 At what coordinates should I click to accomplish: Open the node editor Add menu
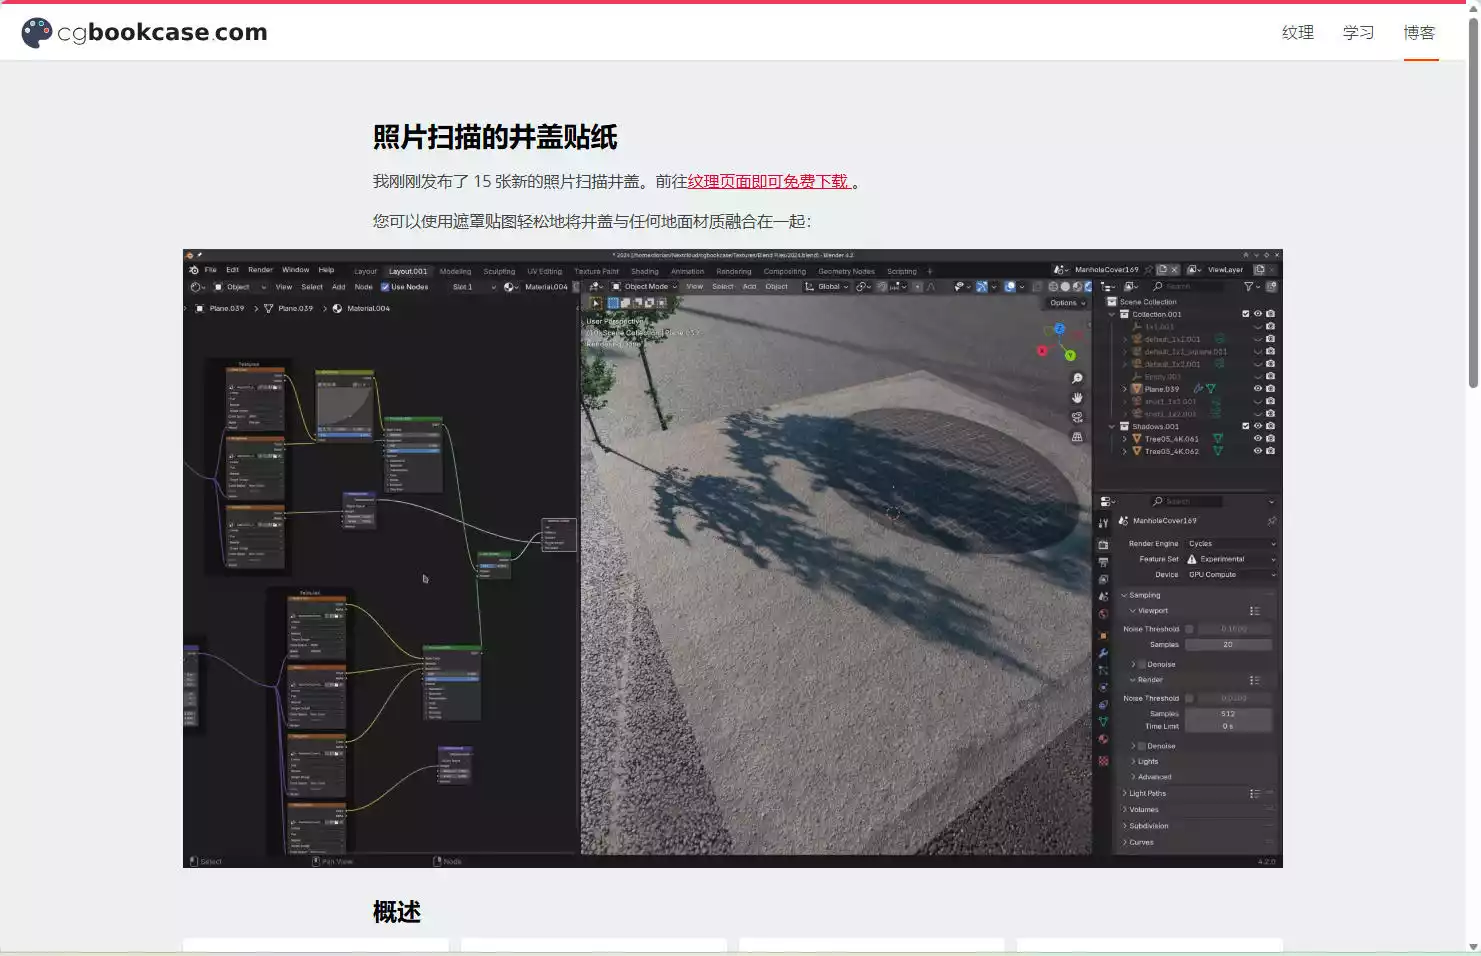click(x=338, y=287)
